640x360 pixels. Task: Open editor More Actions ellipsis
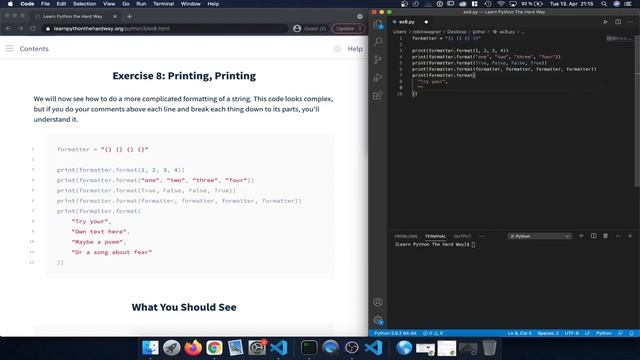631,22
